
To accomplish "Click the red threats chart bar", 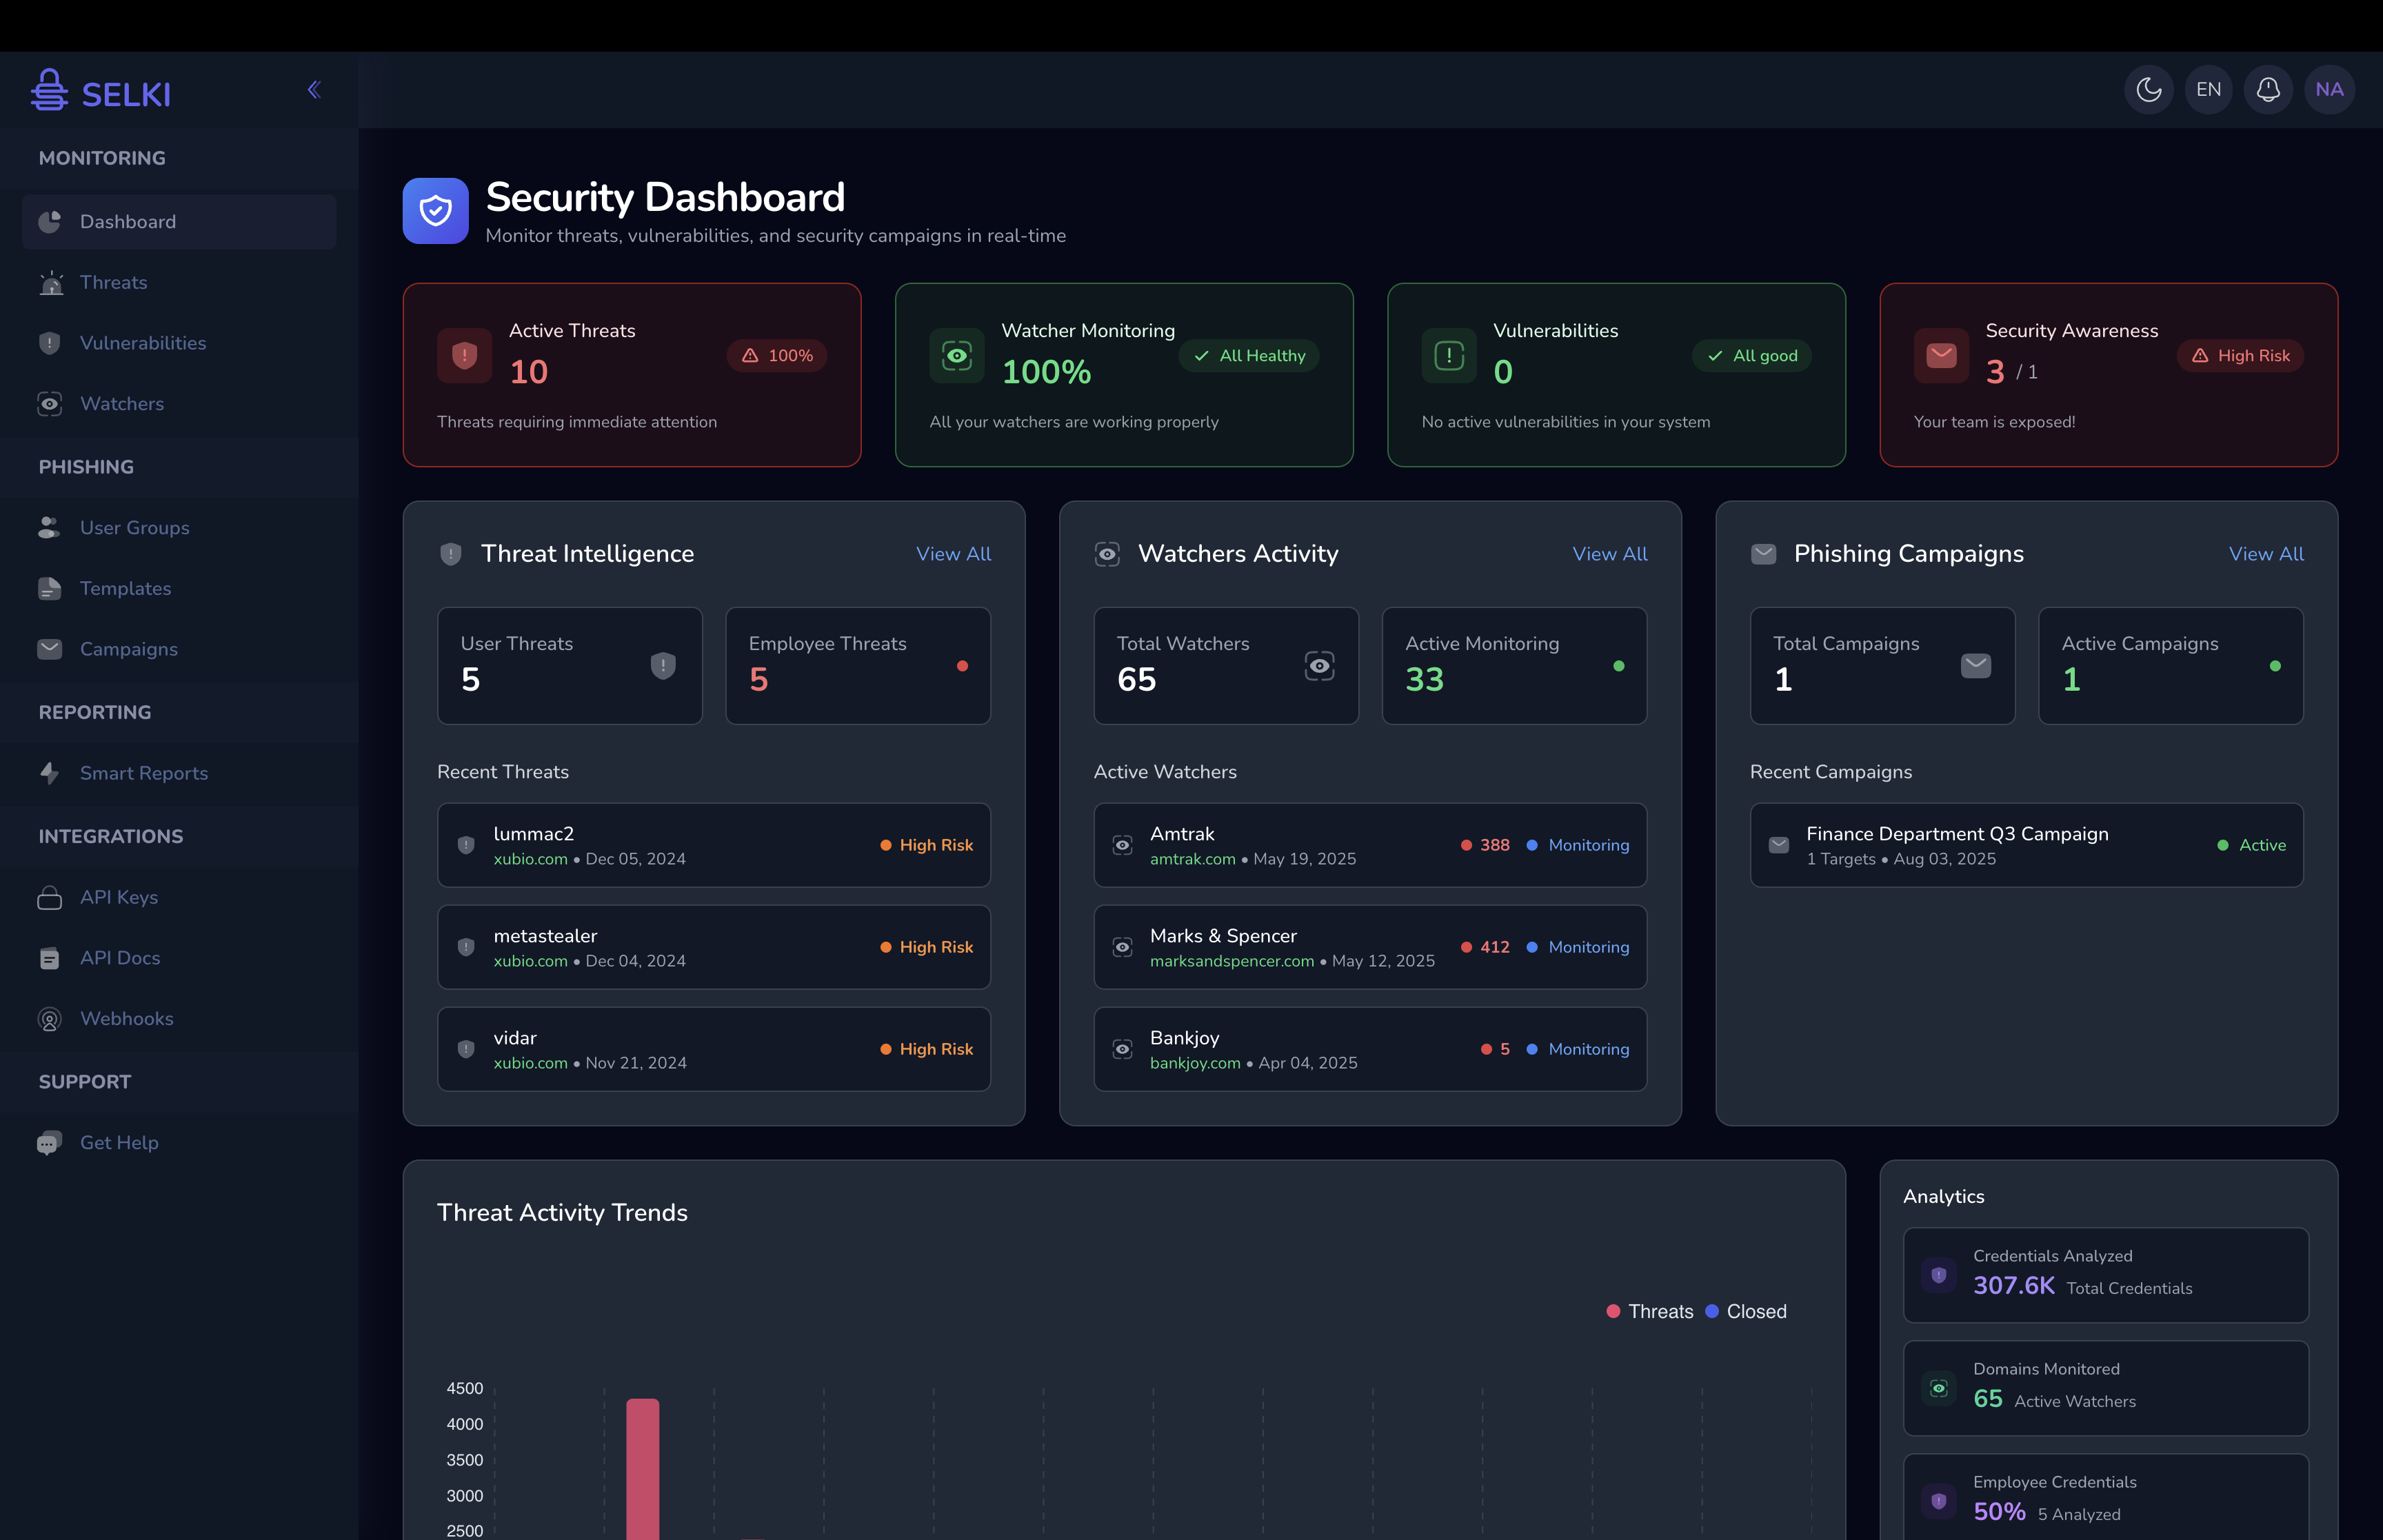I will (643, 1469).
